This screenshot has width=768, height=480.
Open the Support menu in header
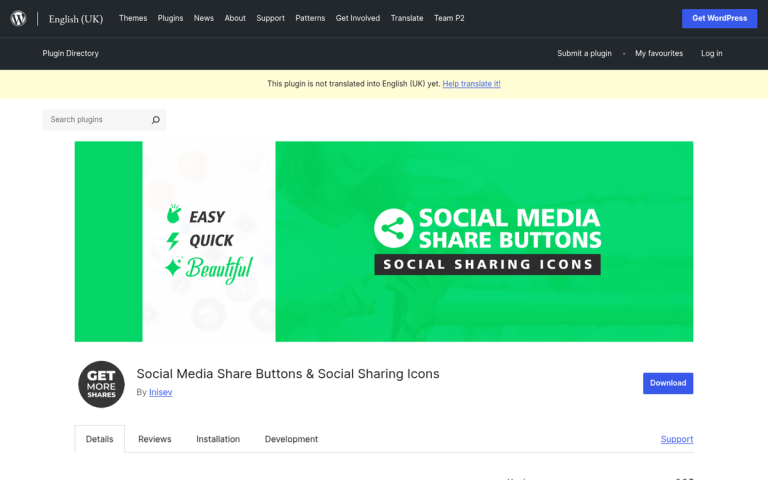point(270,18)
